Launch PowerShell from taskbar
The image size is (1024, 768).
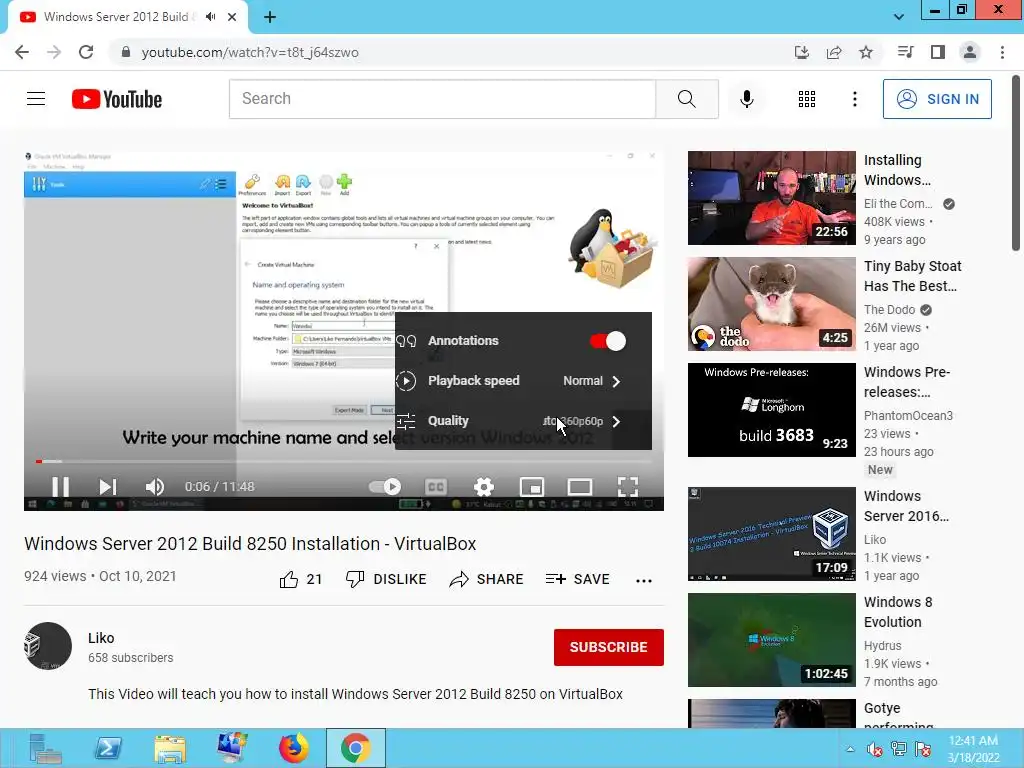pyautogui.click(x=108, y=748)
